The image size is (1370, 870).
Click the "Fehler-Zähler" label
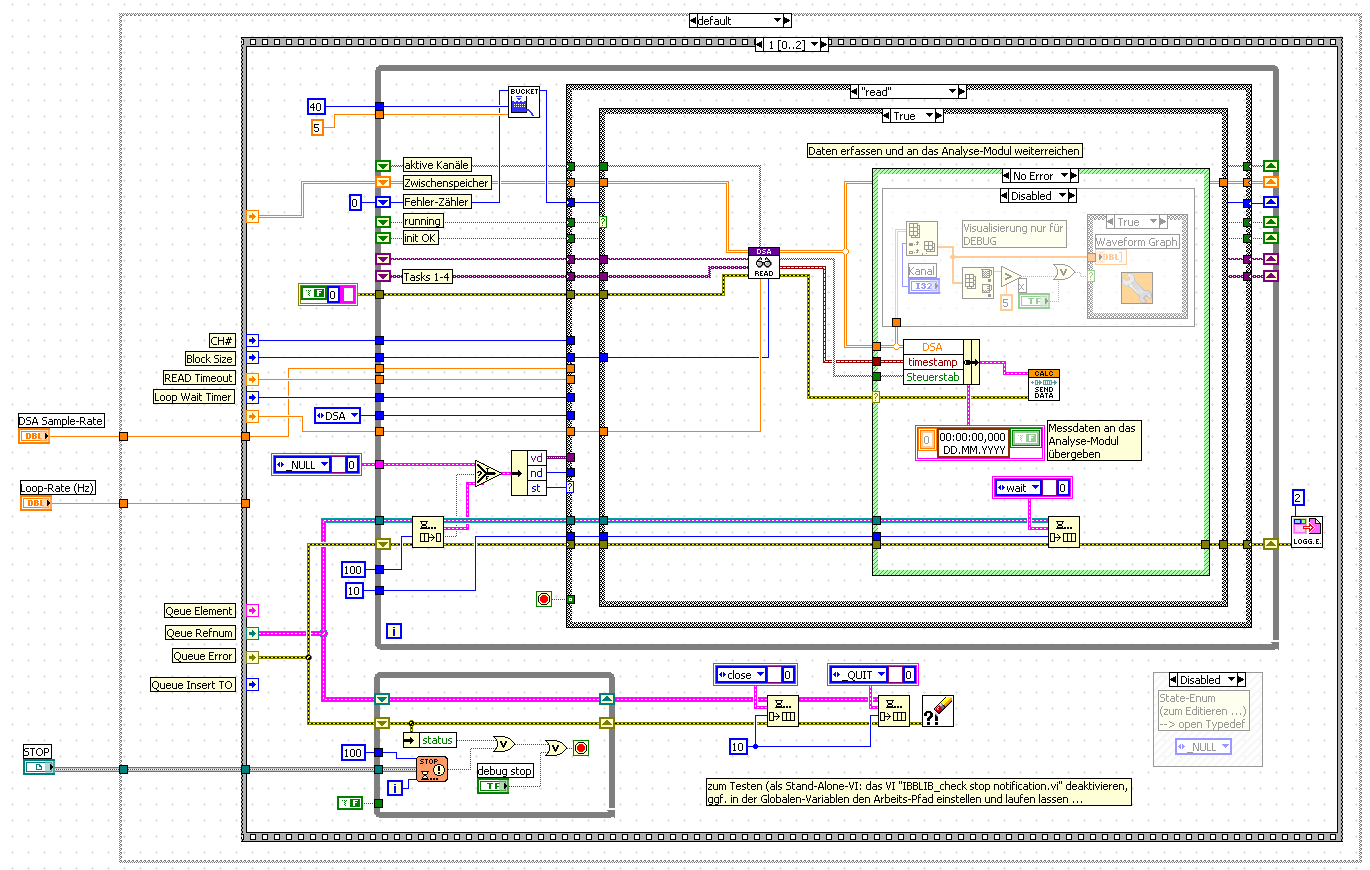[436, 202]
